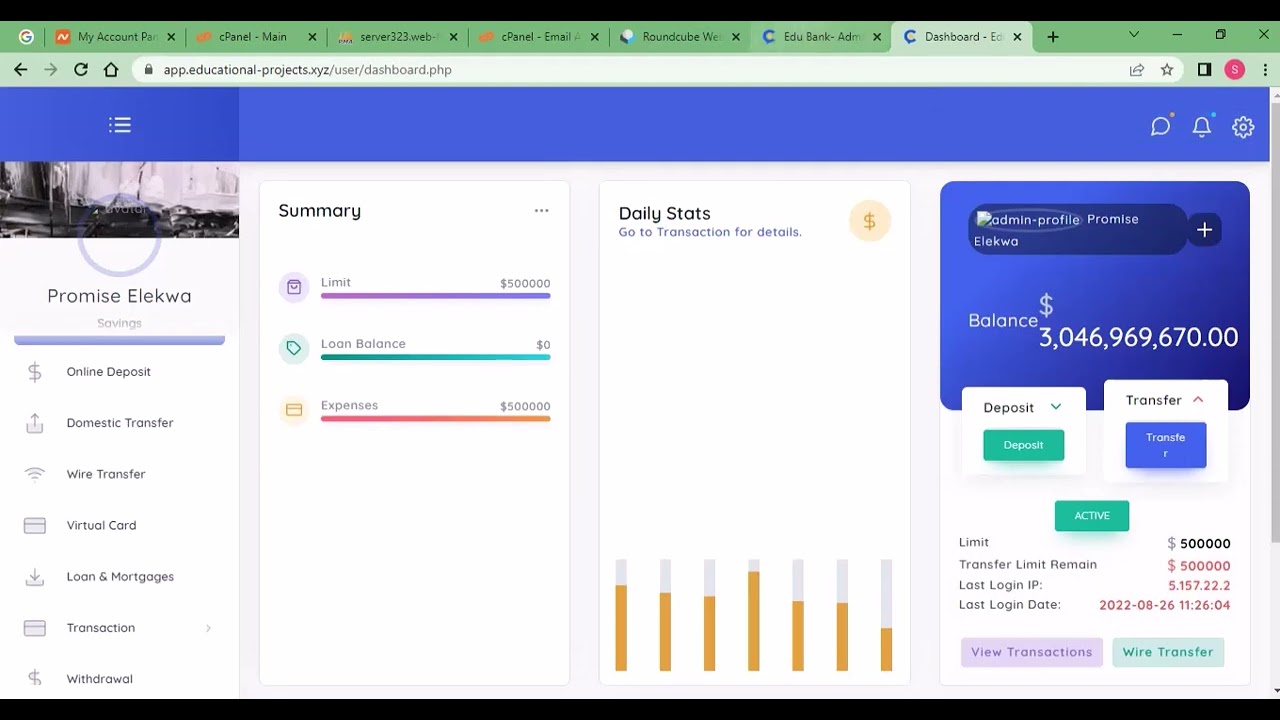
Task: Click the upload icon beside Domestic Transfer
Action: [x=35, y=423]
